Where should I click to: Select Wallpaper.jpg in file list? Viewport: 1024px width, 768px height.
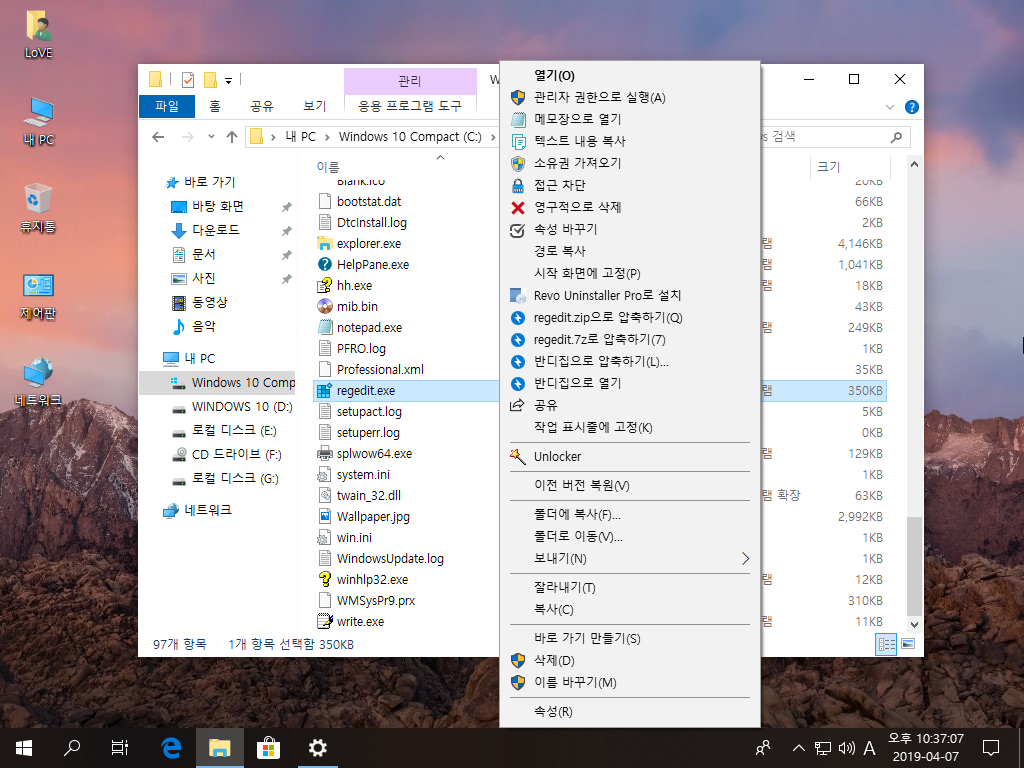pos(373,517)
